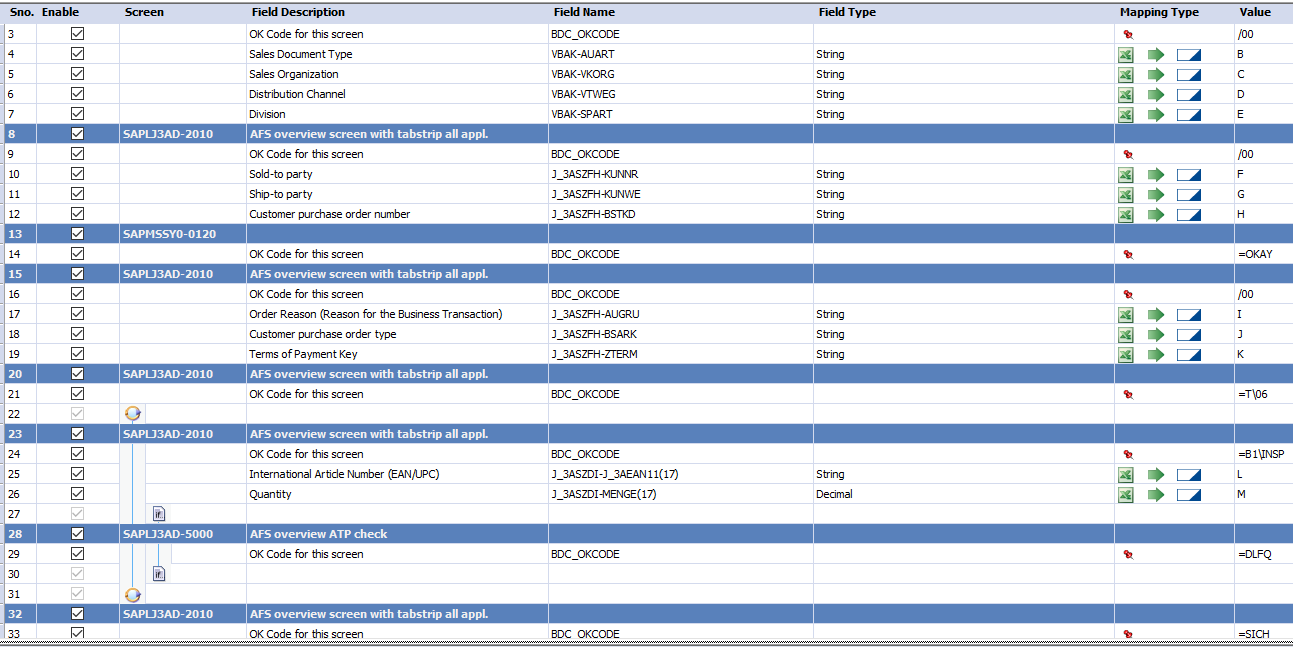Click the blue field icon for Division row
Screen dimensions: 1293x647
1188,114
